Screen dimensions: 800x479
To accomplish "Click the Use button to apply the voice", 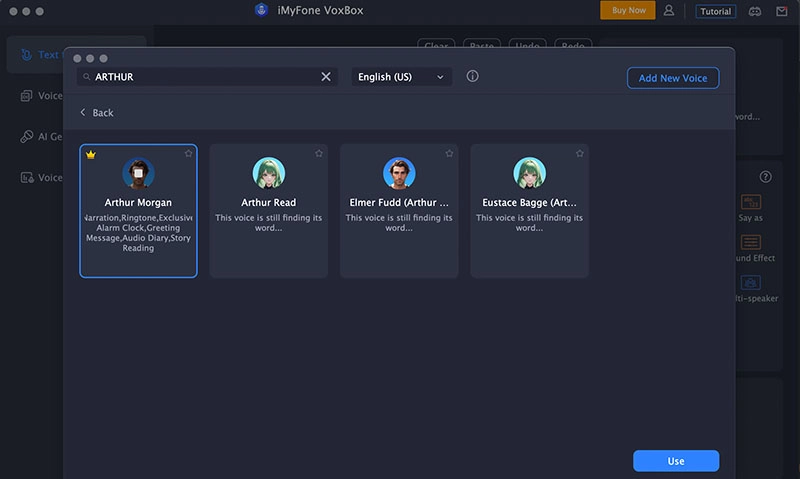I will click(x=676, y=461).
